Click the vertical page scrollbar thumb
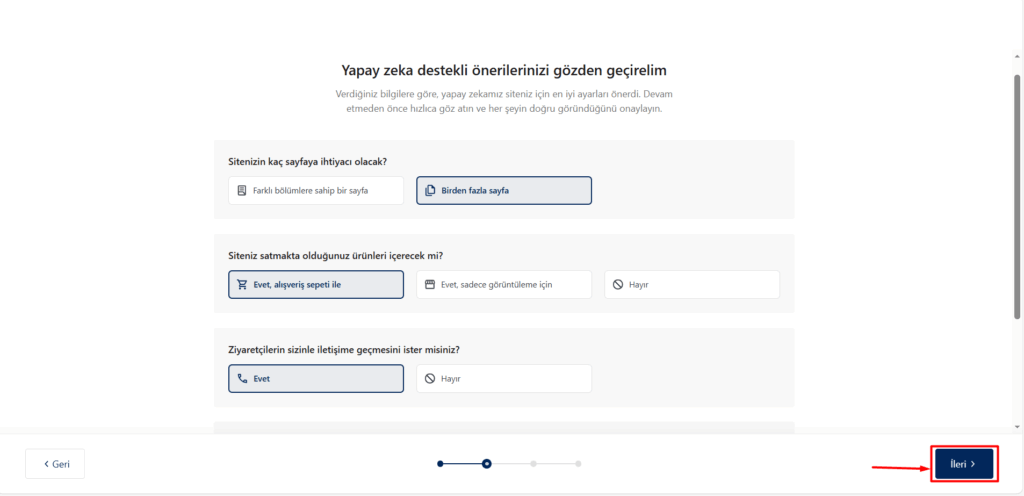 [x=1017, y=196]
